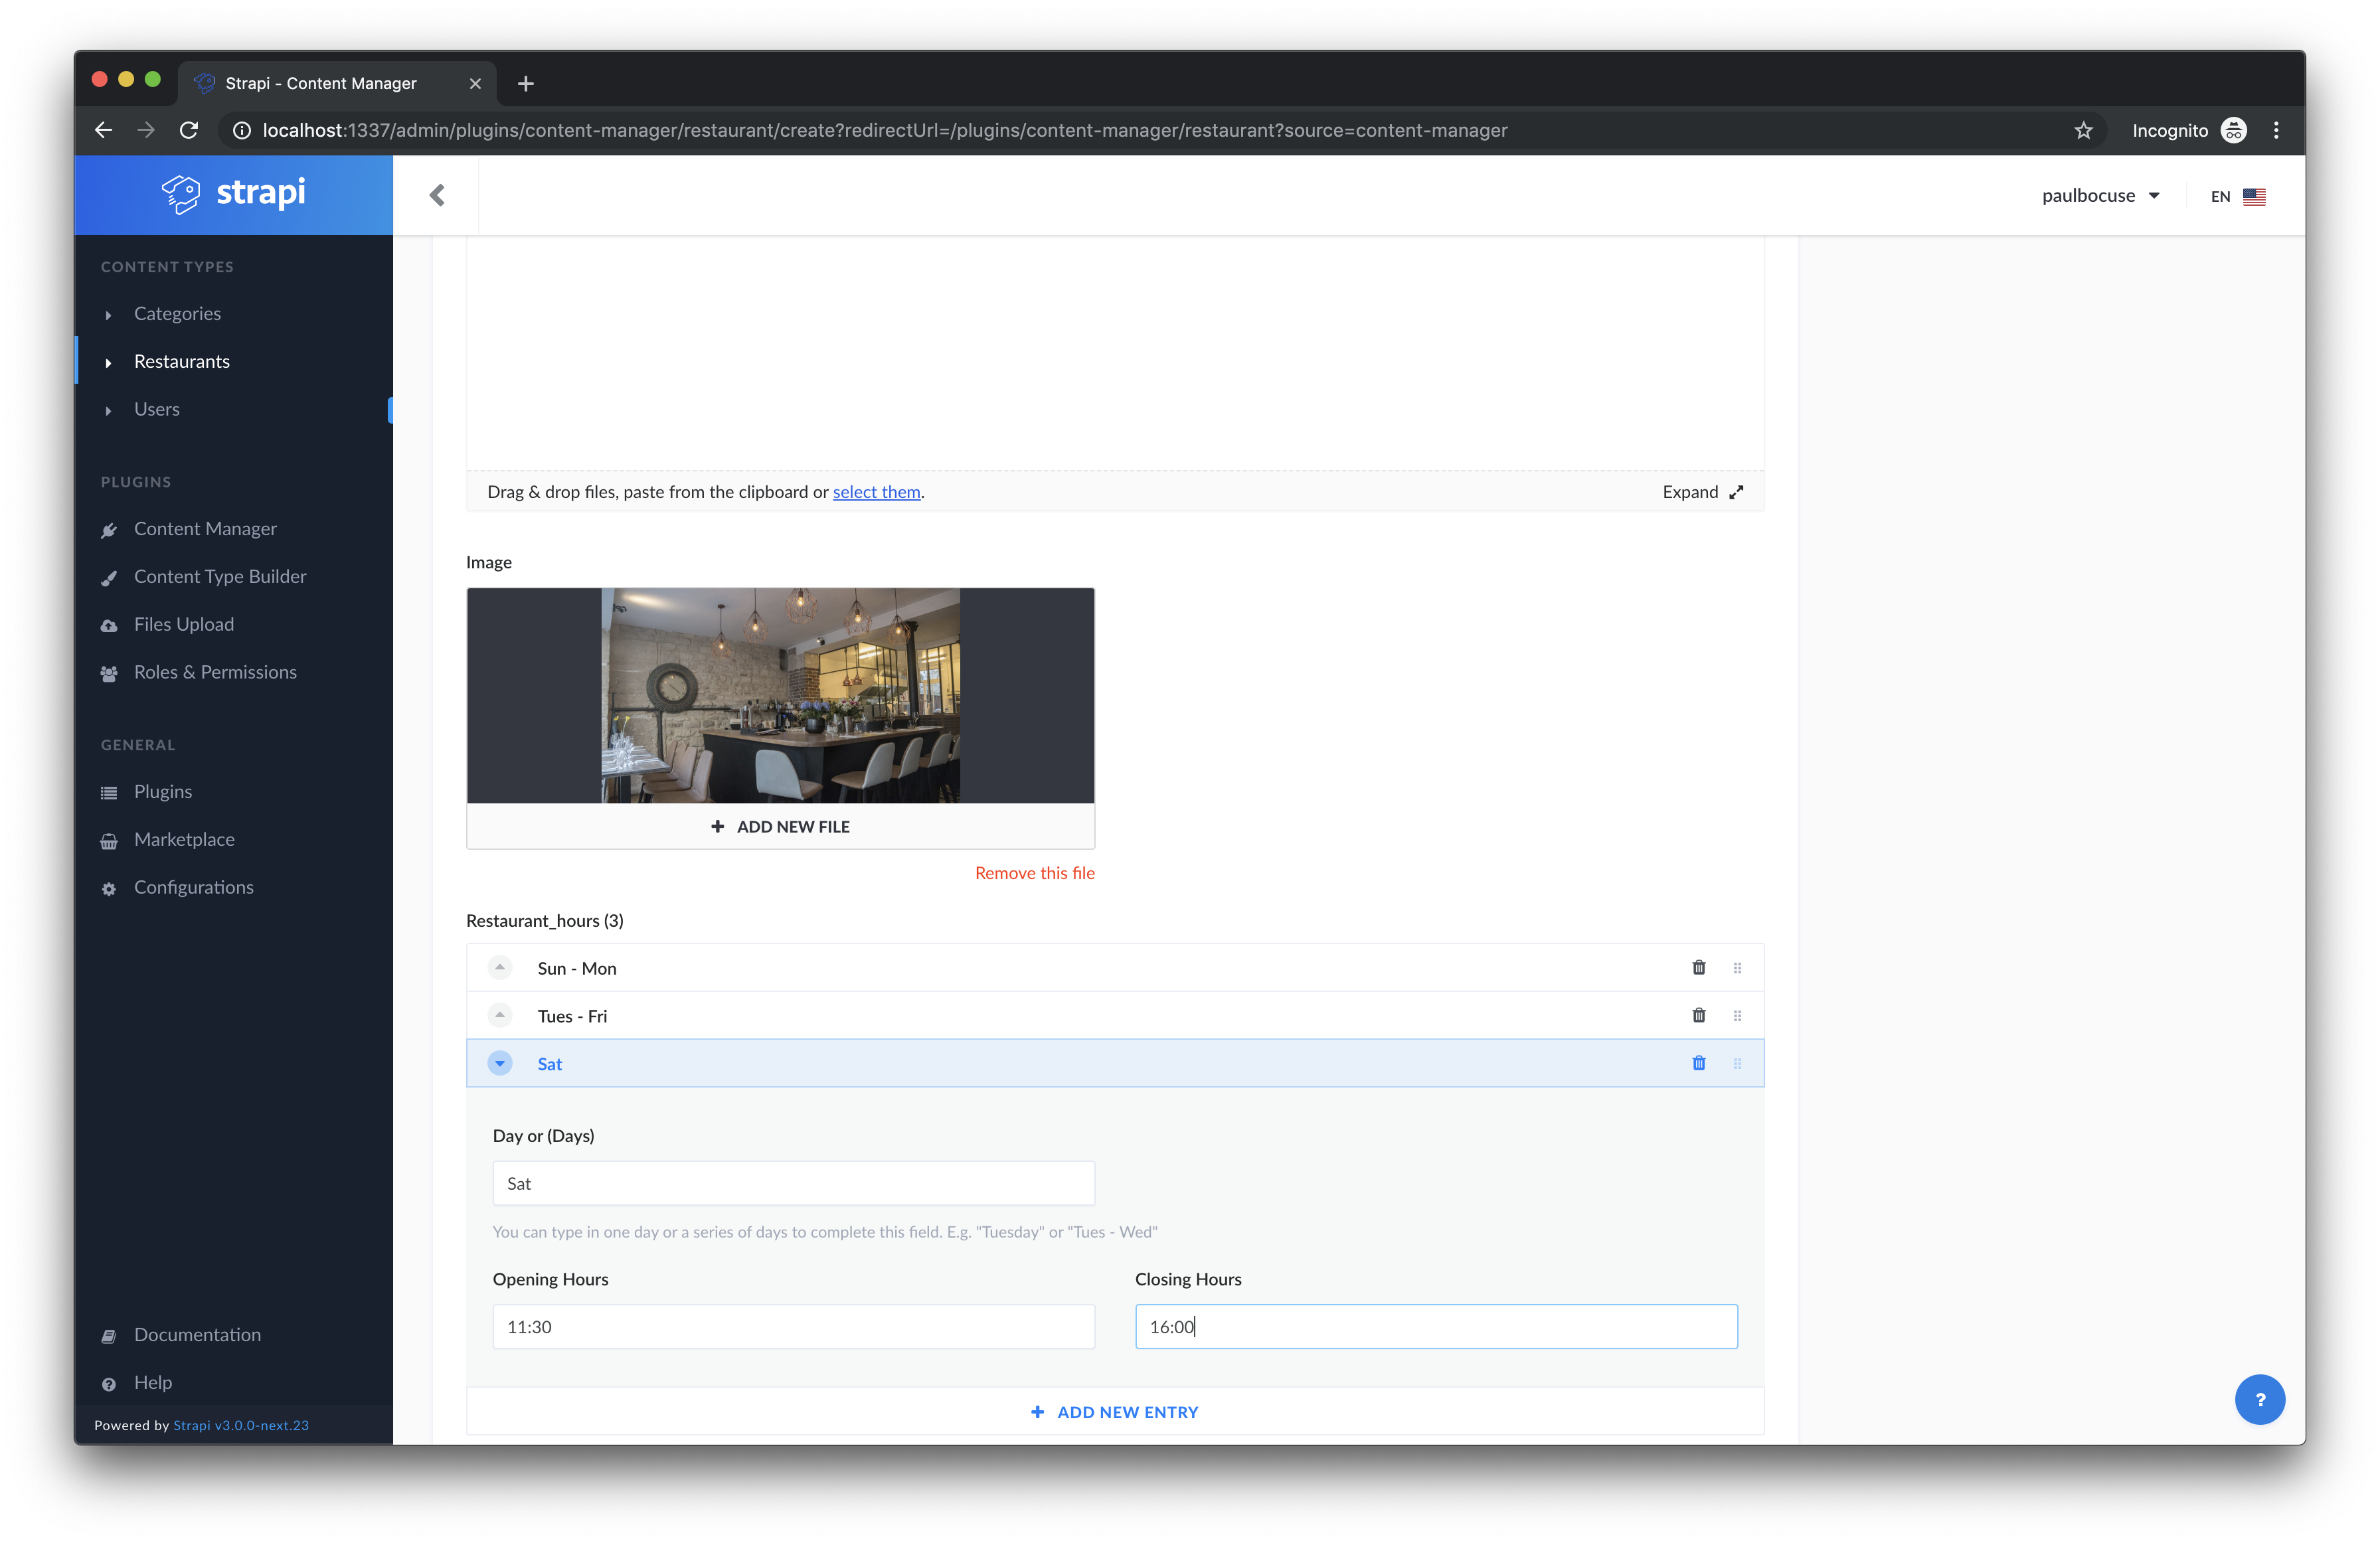The image size is (2380, 1543).
Task: Click the back chevron in the header
Action: pyautogui.click(x=437, y=195)
